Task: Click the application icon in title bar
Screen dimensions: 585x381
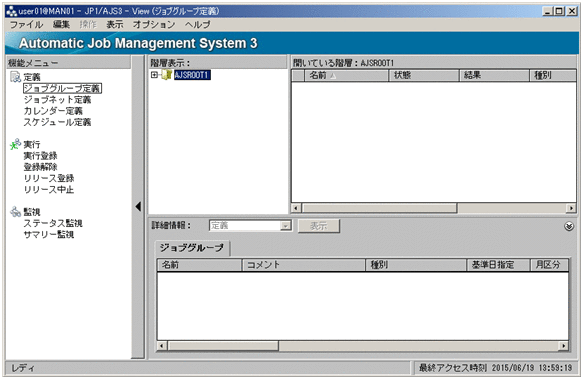Action: click(x=12, y=11)
